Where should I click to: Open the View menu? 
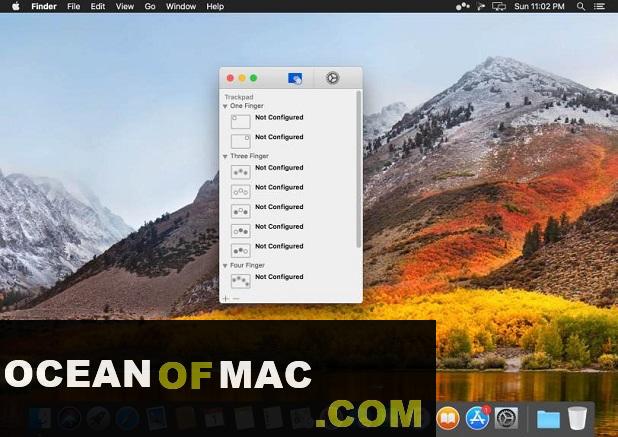[125, 6]
